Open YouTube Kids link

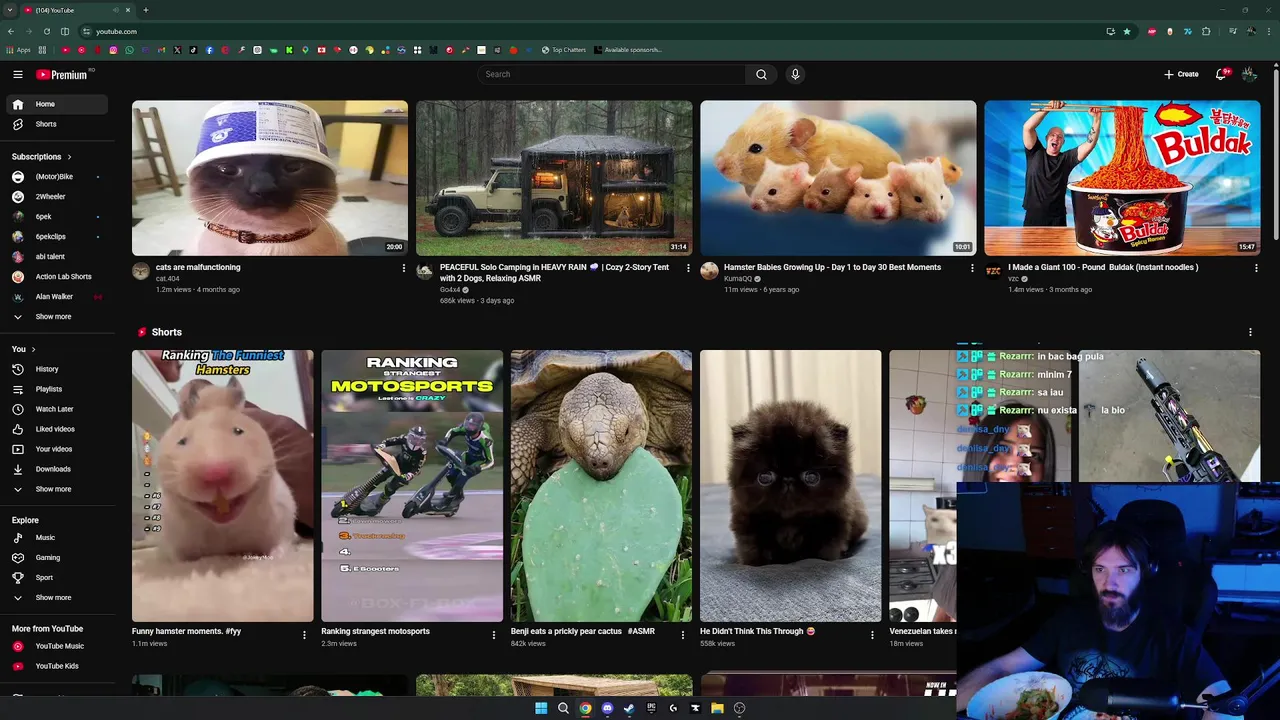coord(56,666)
